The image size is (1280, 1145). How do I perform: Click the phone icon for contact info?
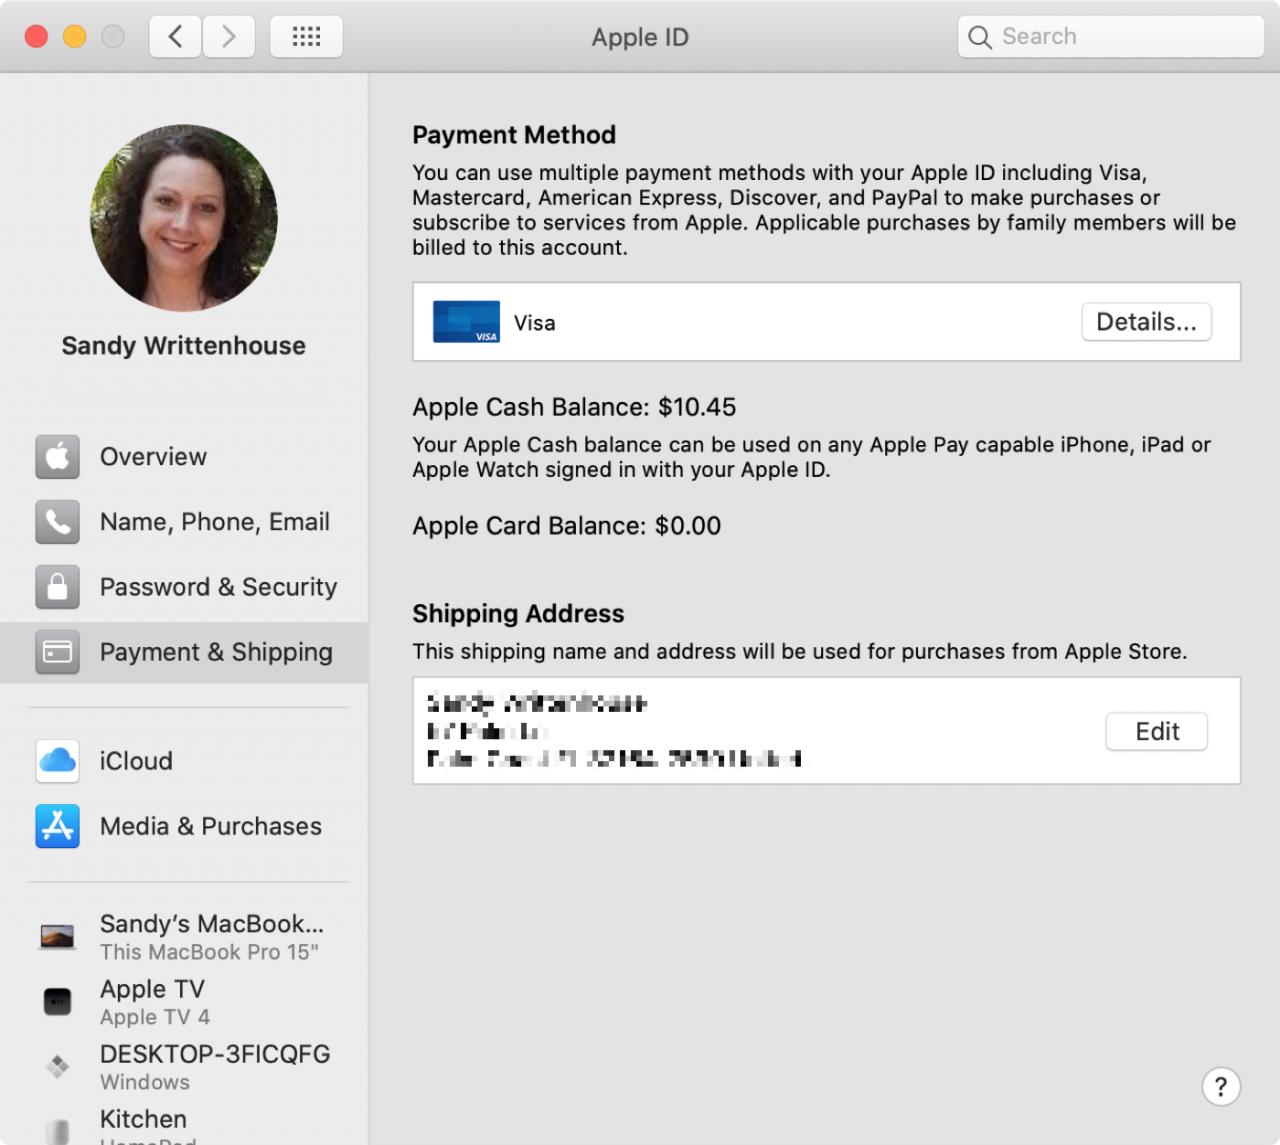58,522
